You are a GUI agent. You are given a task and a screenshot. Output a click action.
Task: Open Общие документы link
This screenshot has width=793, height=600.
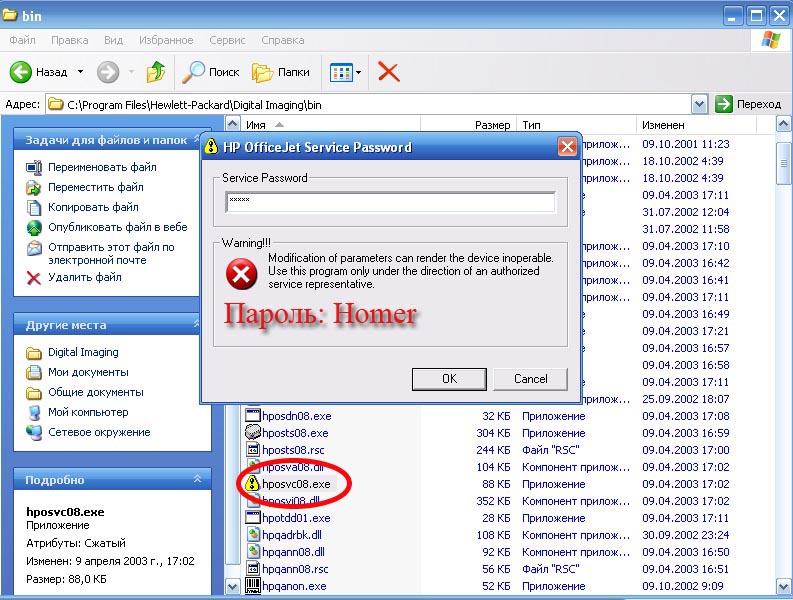pos(96,392)
